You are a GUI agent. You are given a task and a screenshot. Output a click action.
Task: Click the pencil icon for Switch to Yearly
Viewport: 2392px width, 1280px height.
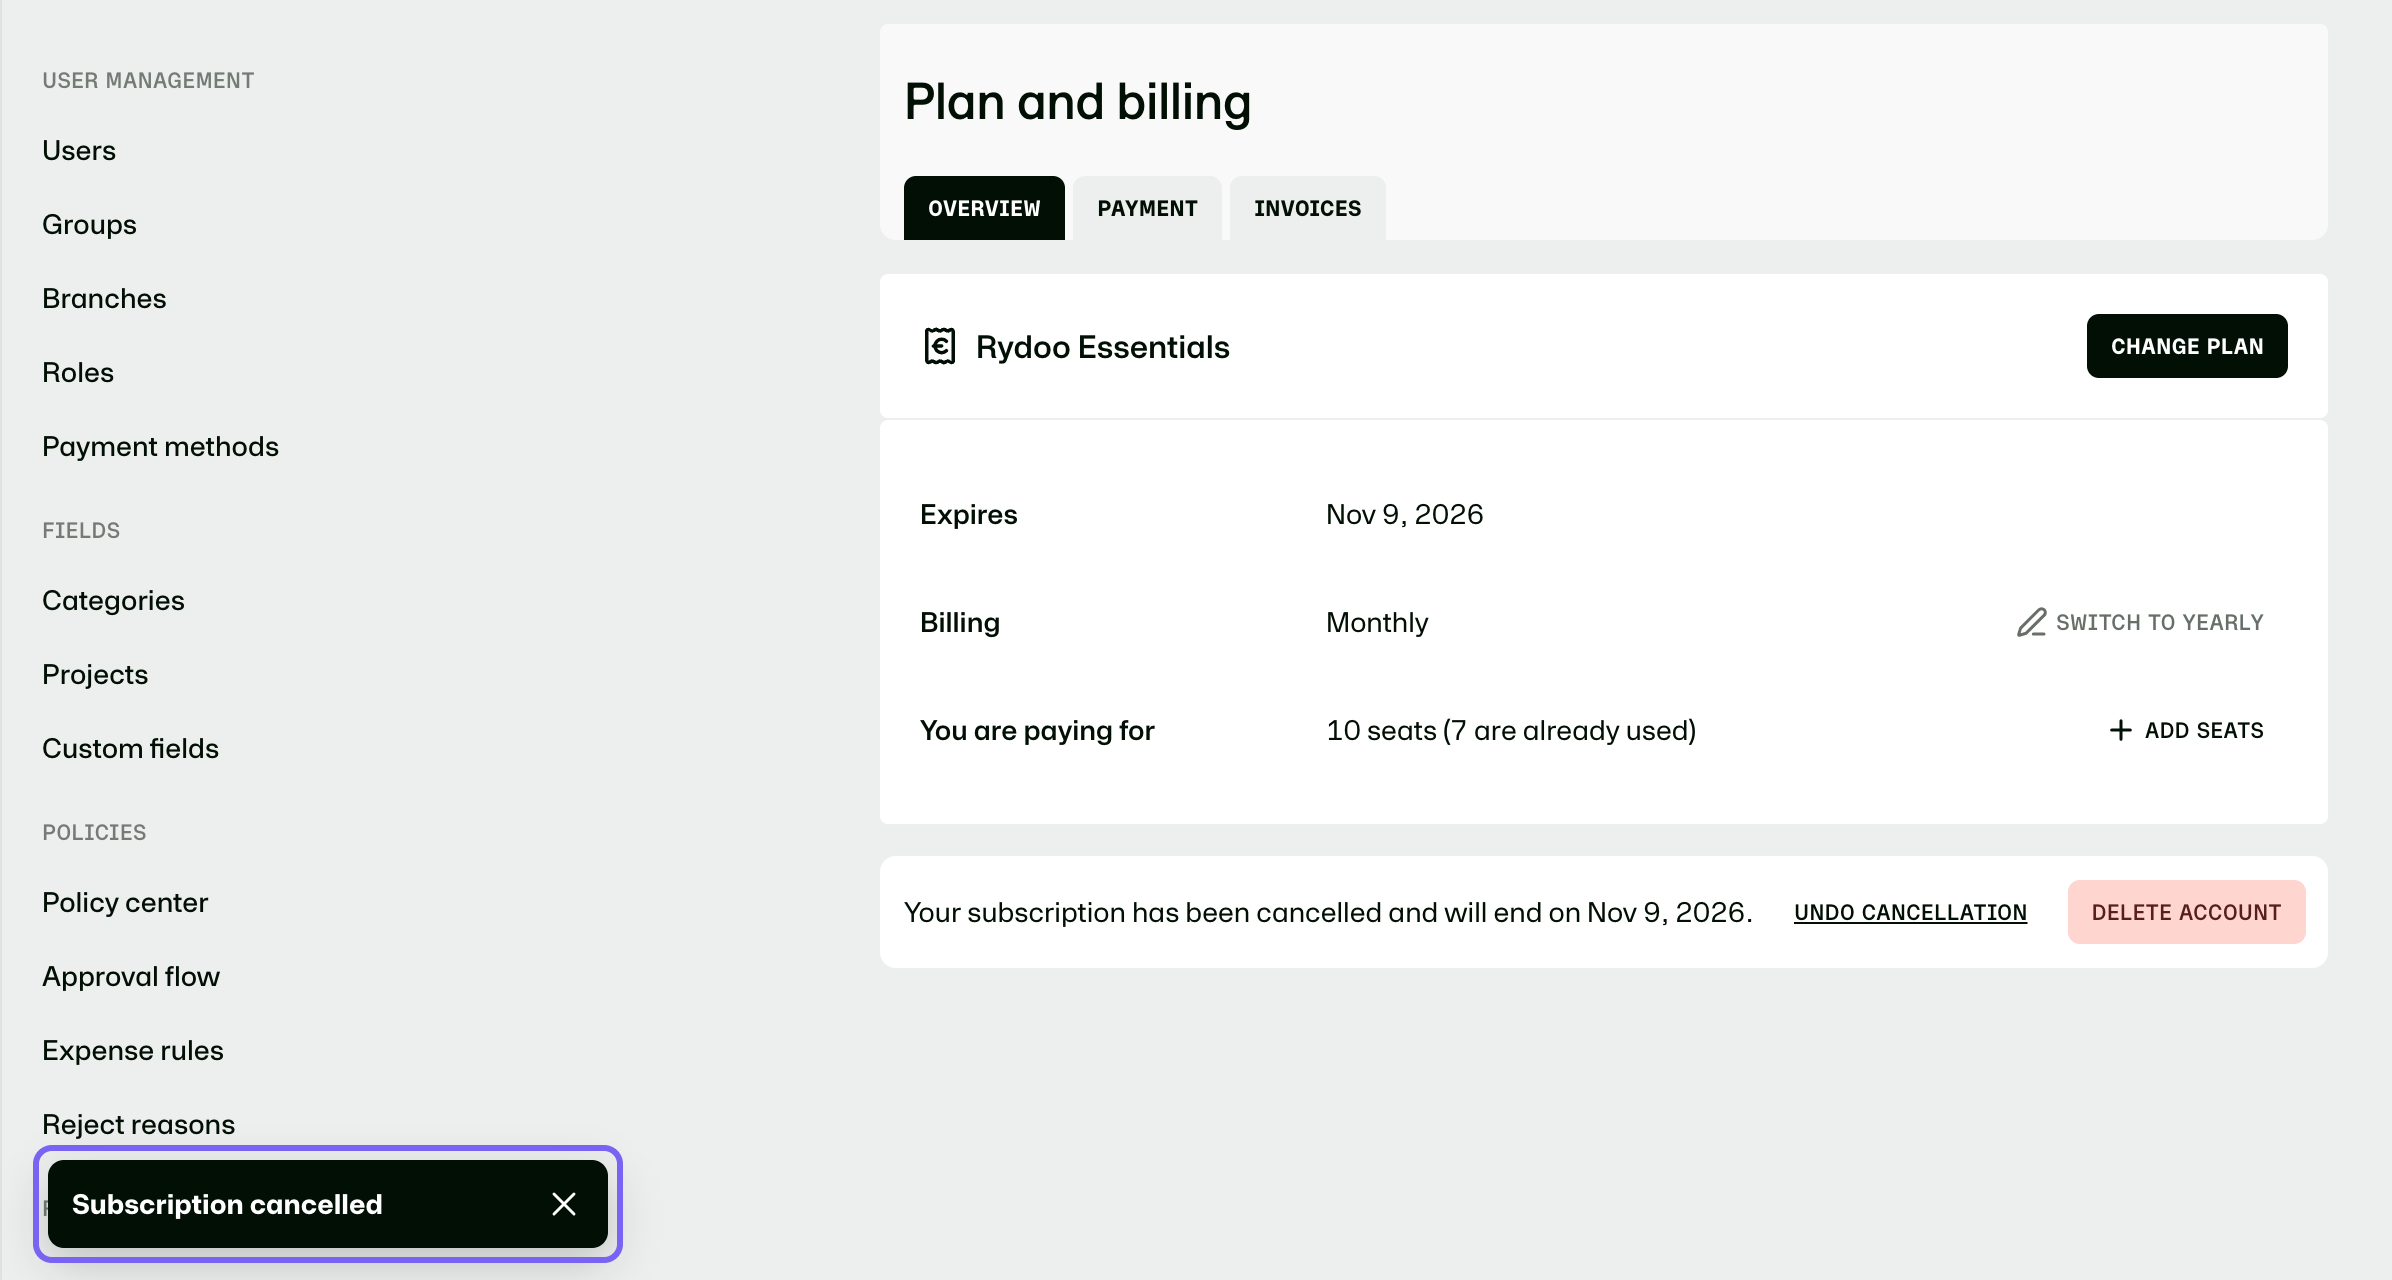point(2031,622)
